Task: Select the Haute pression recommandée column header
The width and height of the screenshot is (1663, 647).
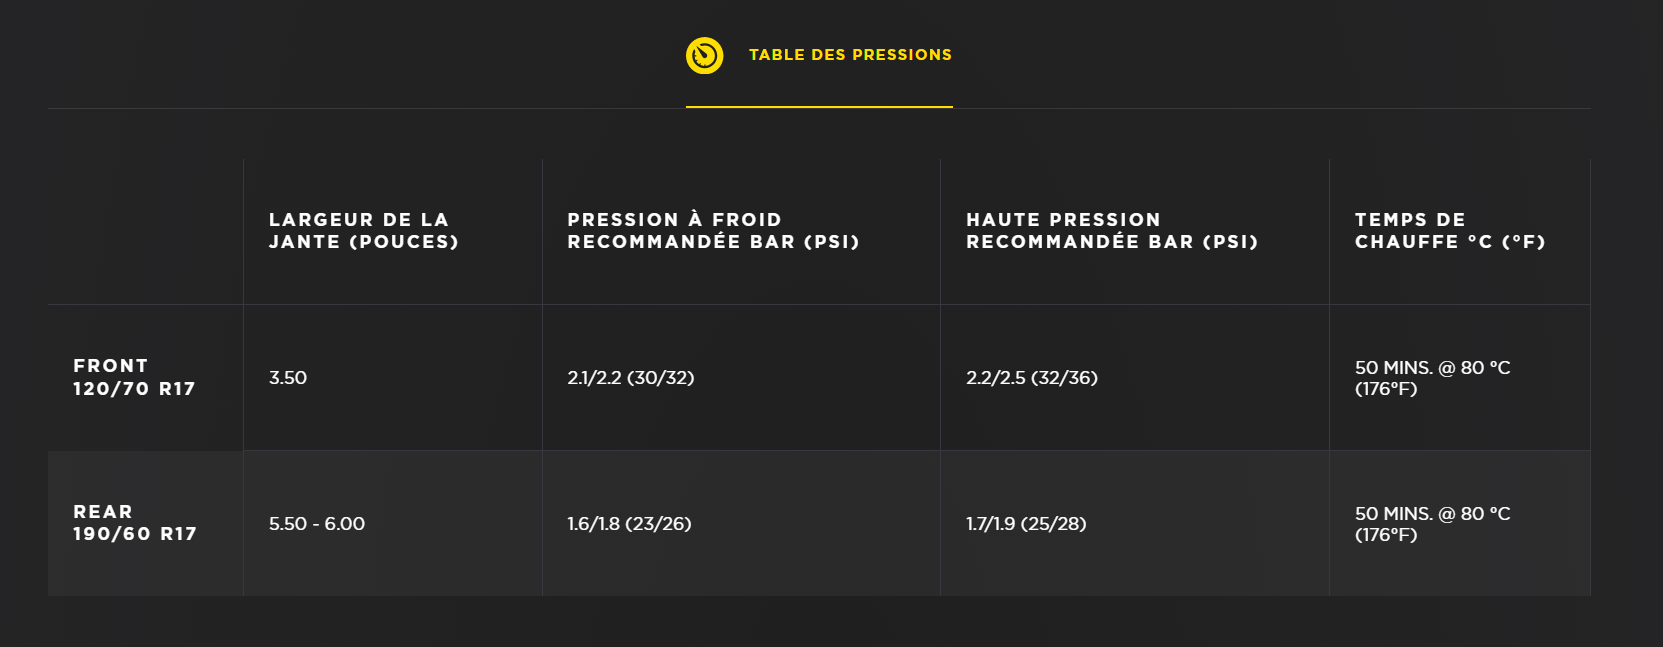Action: [x=1111, y=231]
